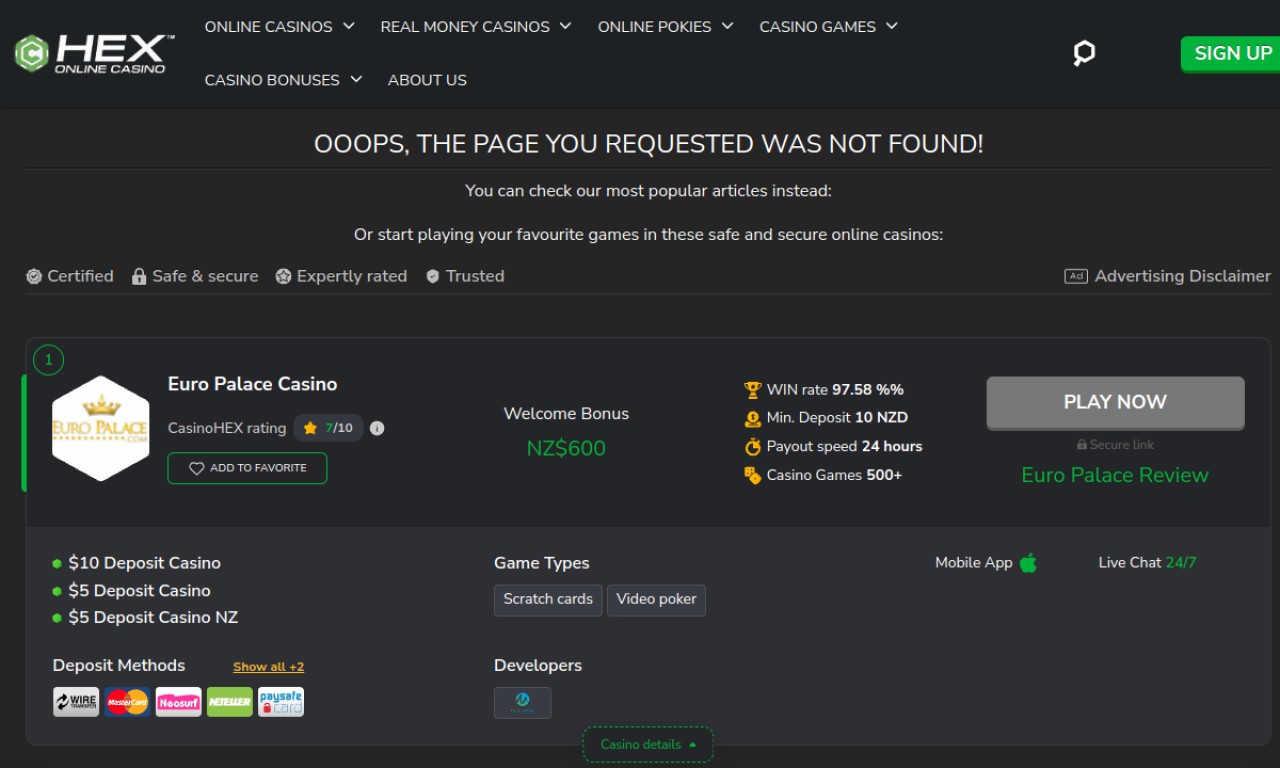Click the Payout speed stopwatch icon

coord(753,446)
